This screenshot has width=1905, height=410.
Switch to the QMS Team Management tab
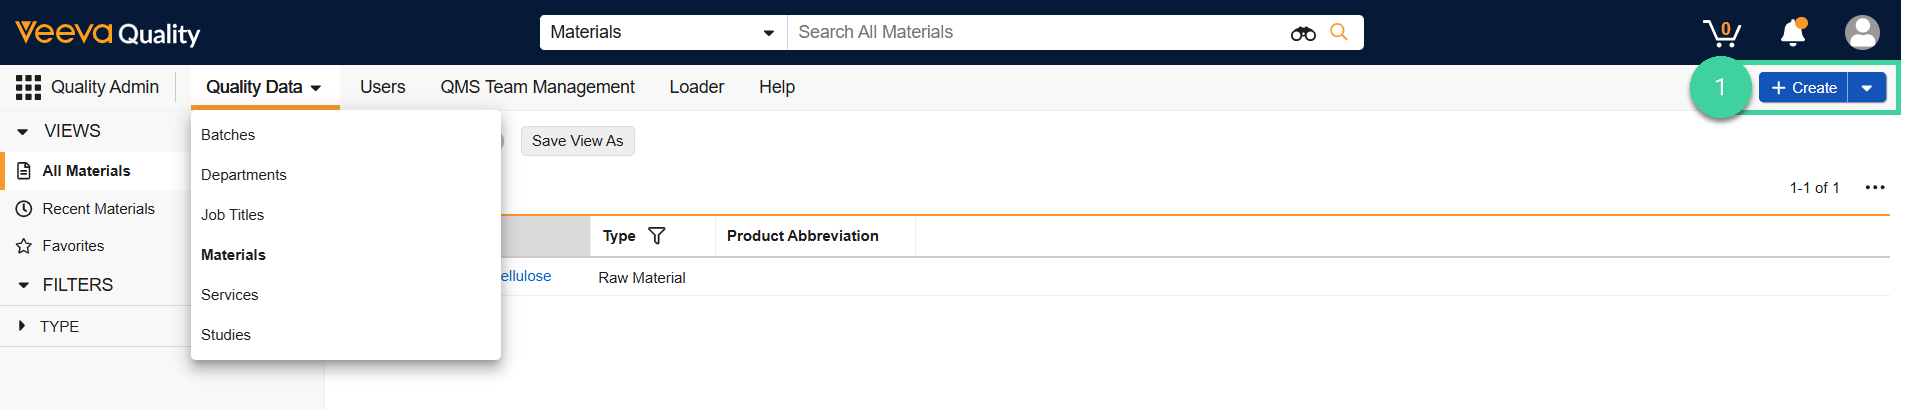pos(537,87)
